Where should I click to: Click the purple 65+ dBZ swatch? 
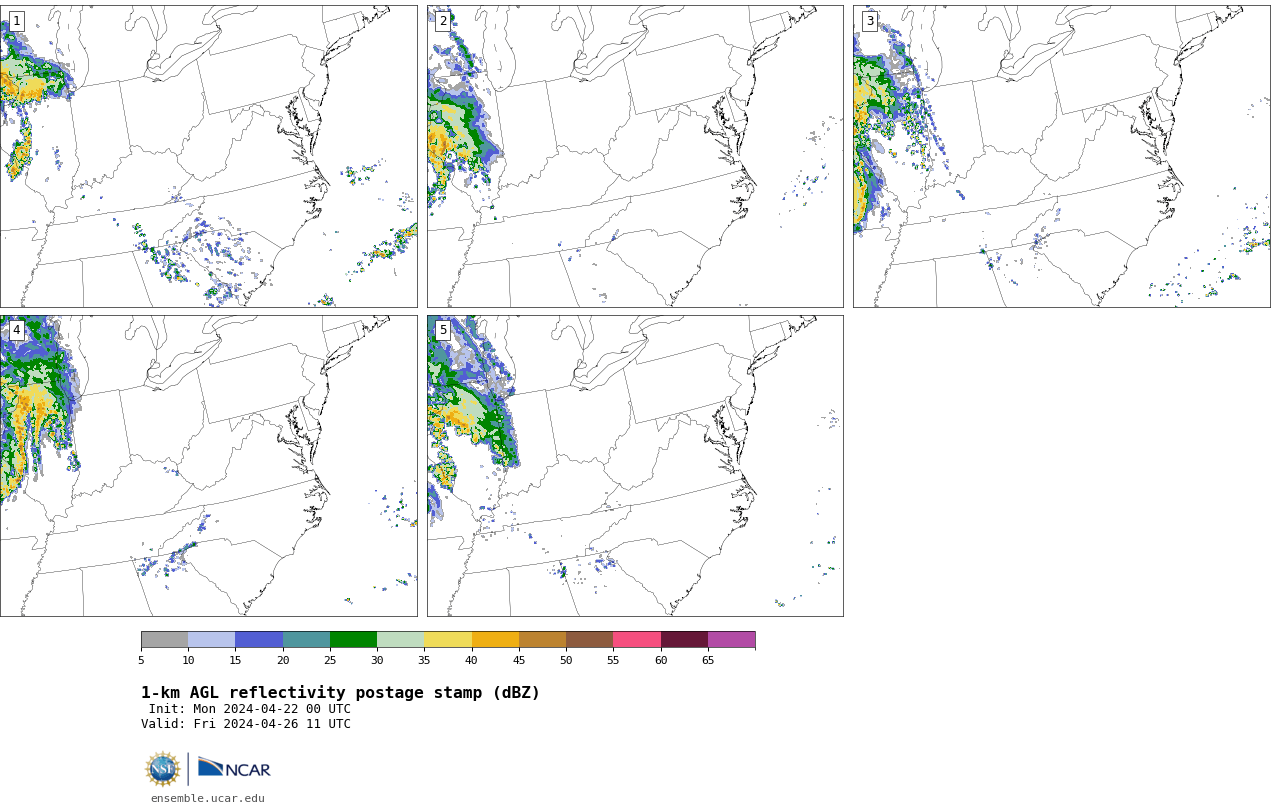(x=731, y=640)
